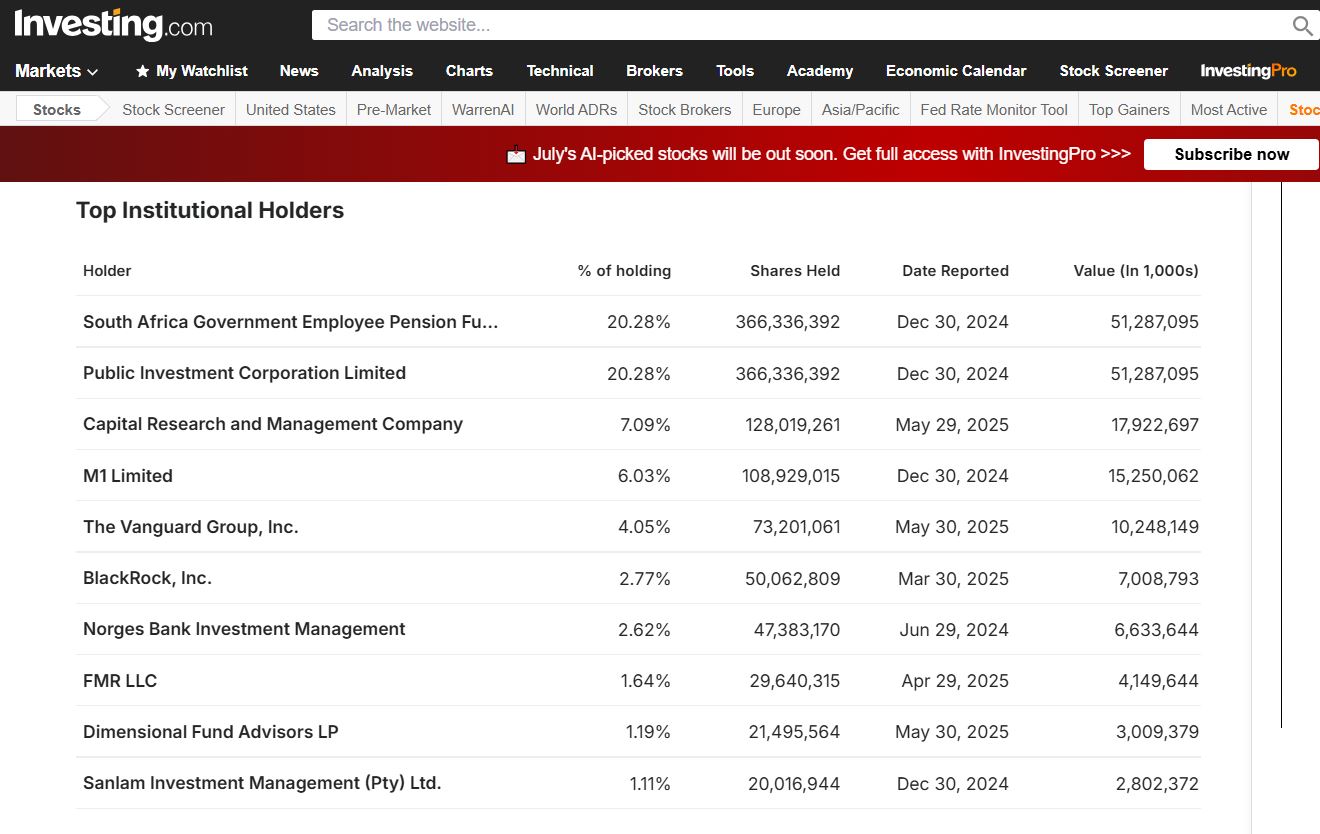Open the Europe sub-tab
The width and height of the screenshot is (1320, 834).
[x=776, y=110]
